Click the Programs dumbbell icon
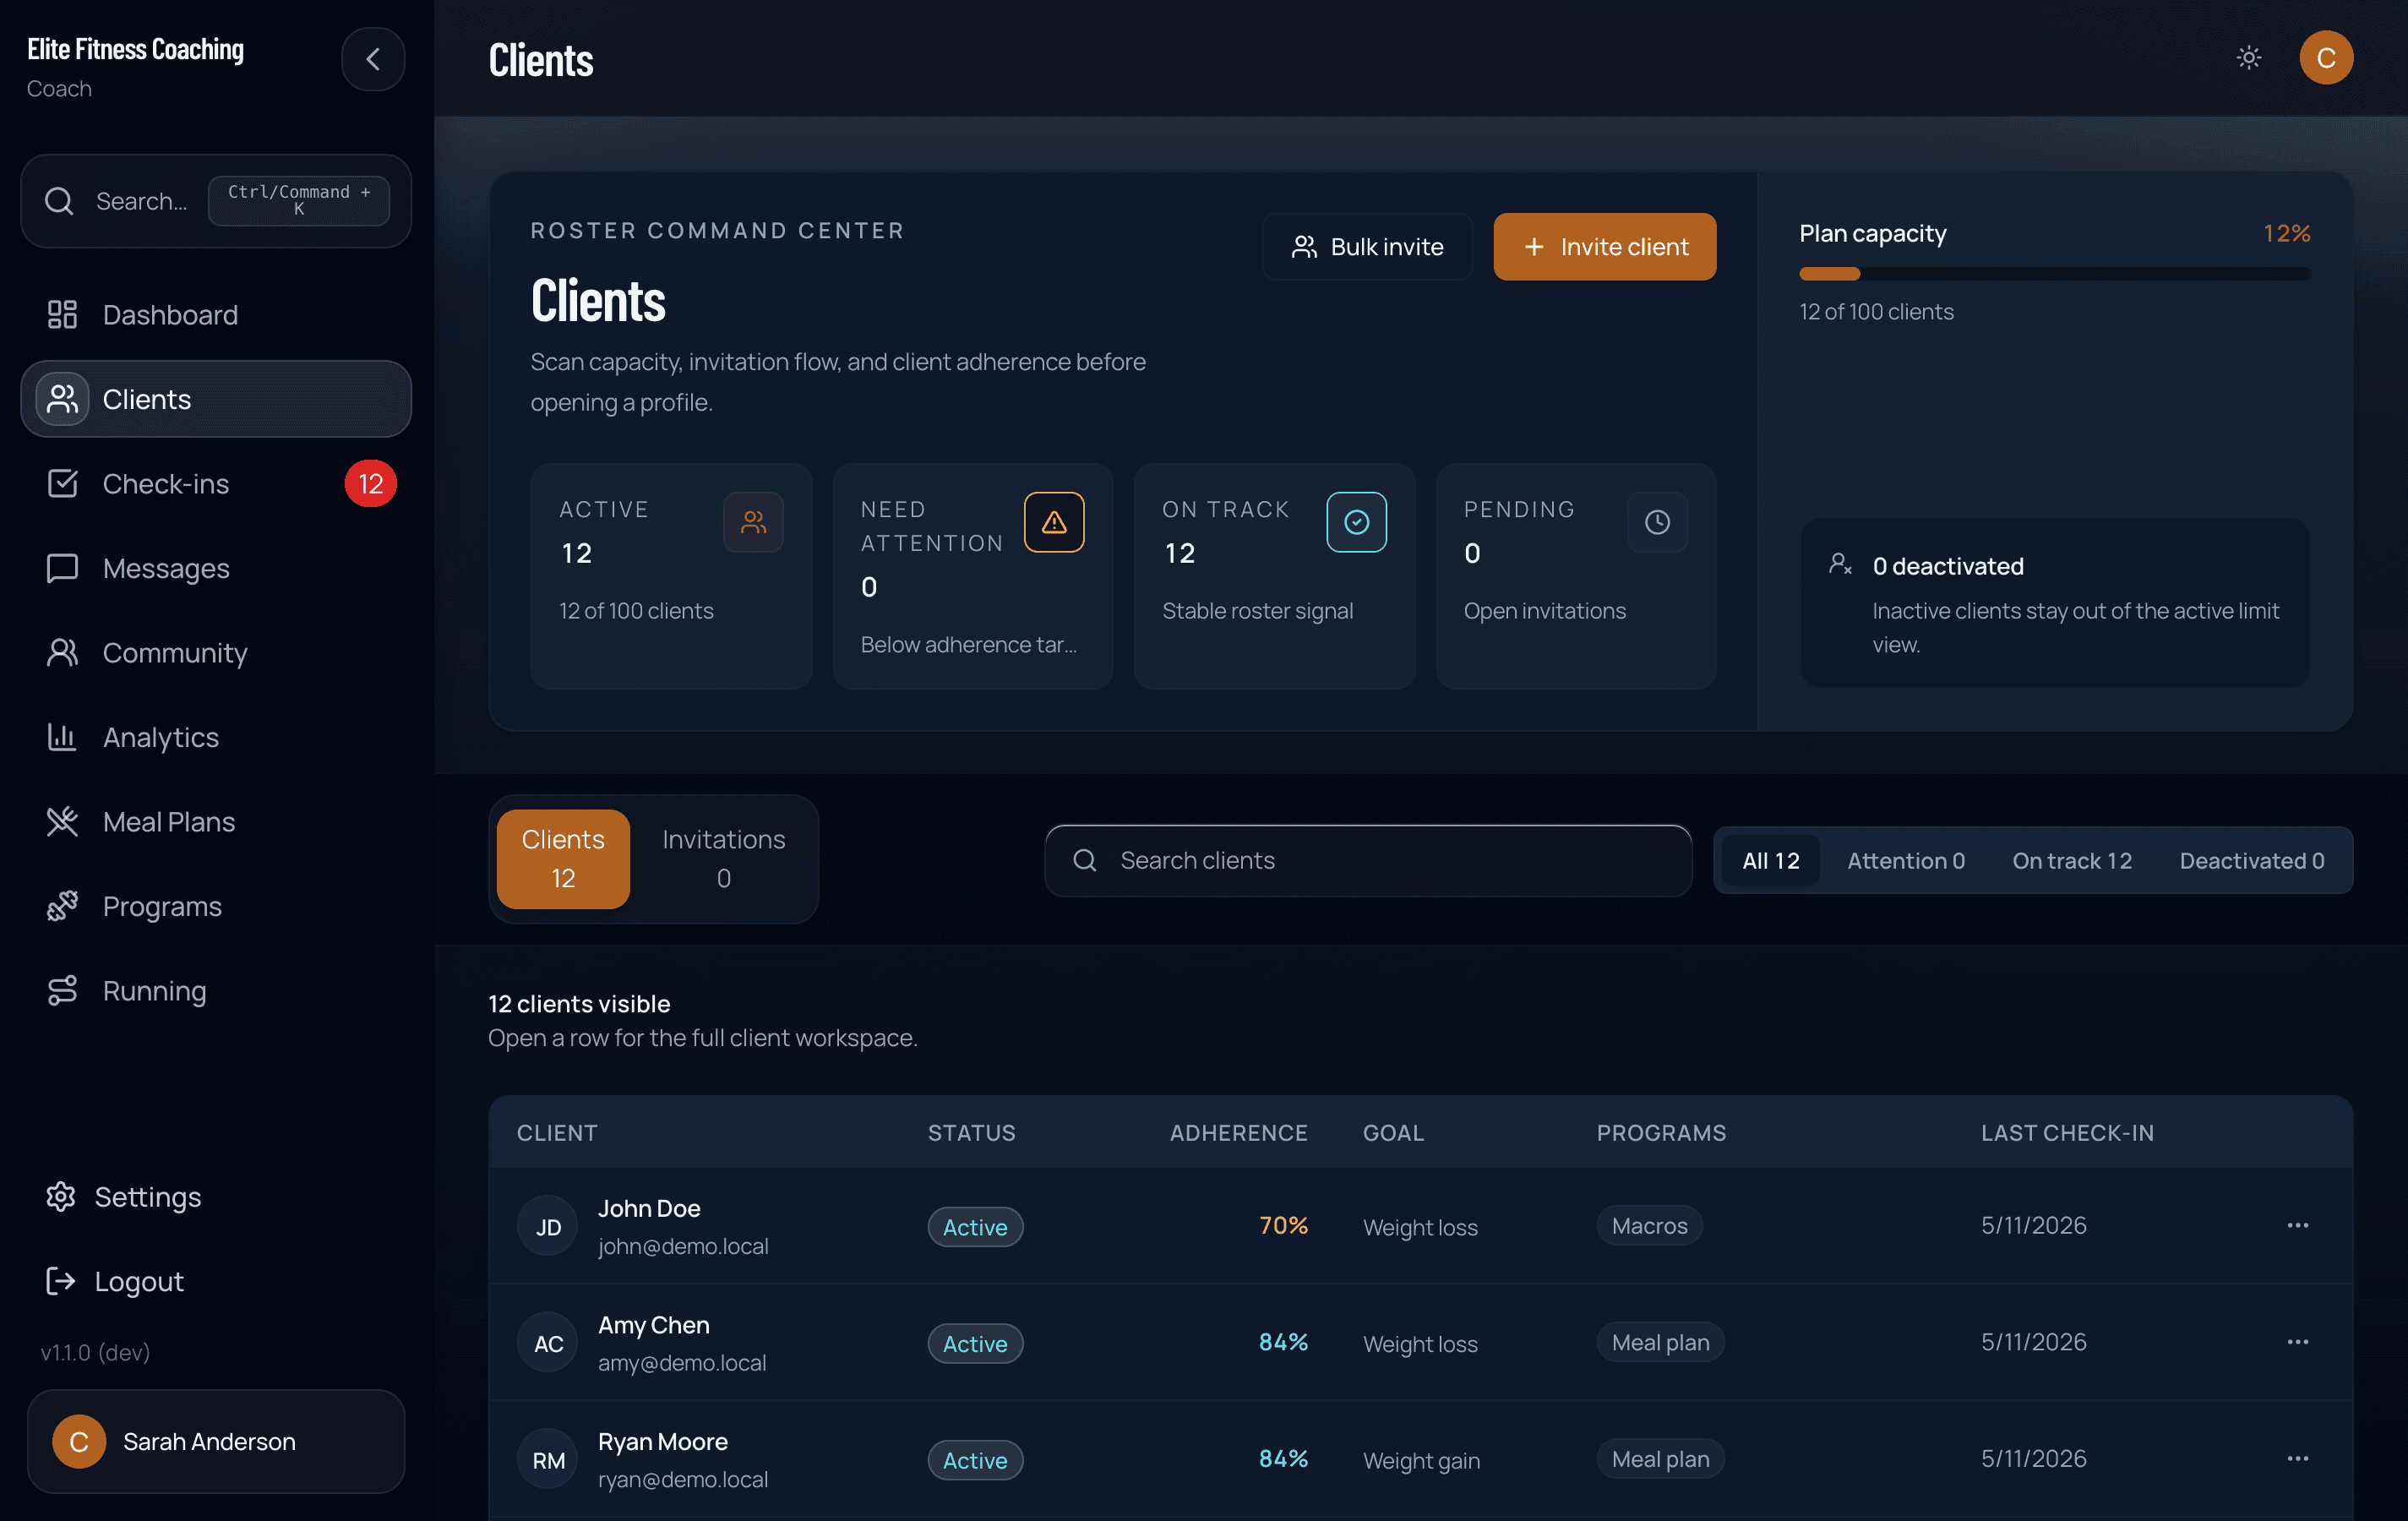 [x=62, y=906]
